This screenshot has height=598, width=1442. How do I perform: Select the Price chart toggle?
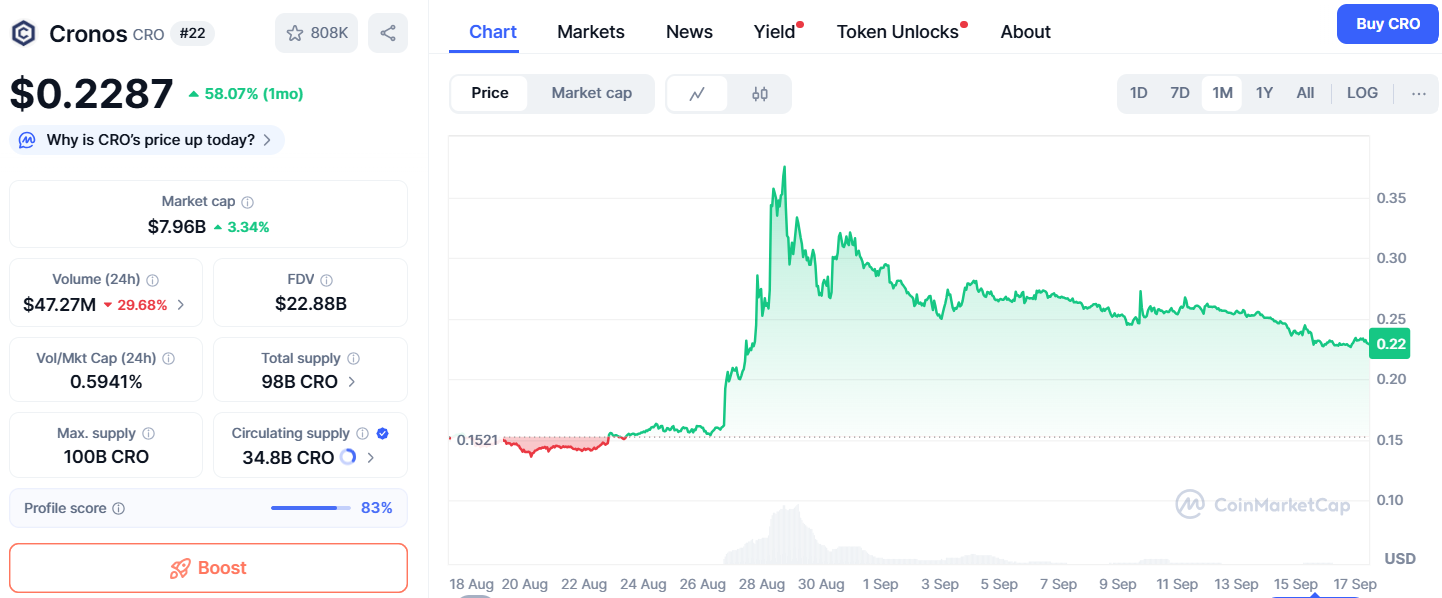[x=490, y=93]
